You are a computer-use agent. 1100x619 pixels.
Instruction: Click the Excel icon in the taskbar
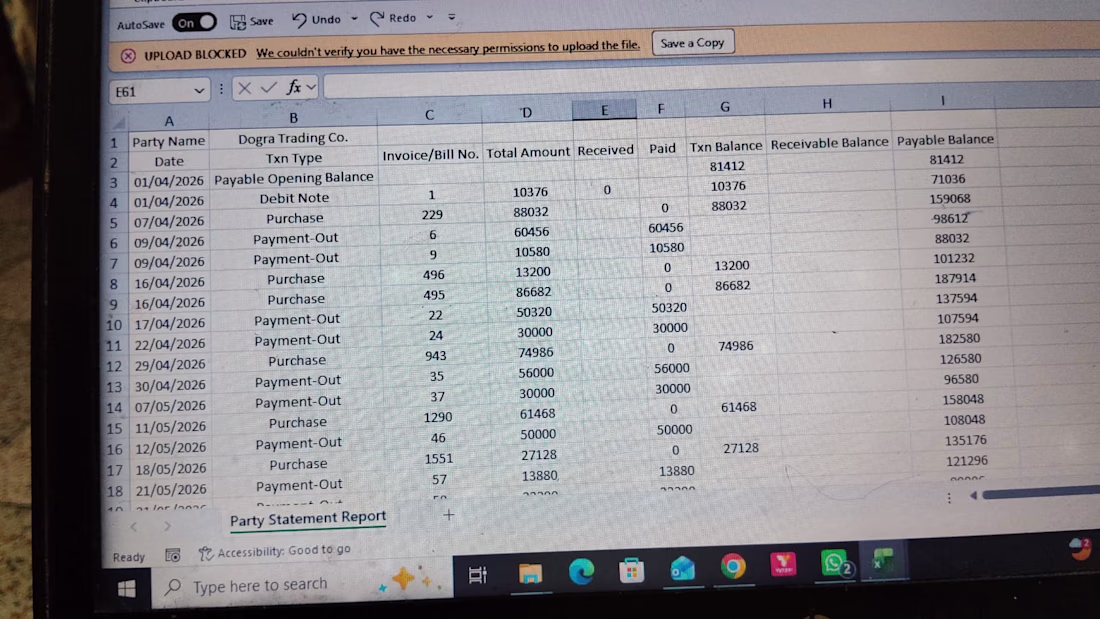click(x=883, y=561)
